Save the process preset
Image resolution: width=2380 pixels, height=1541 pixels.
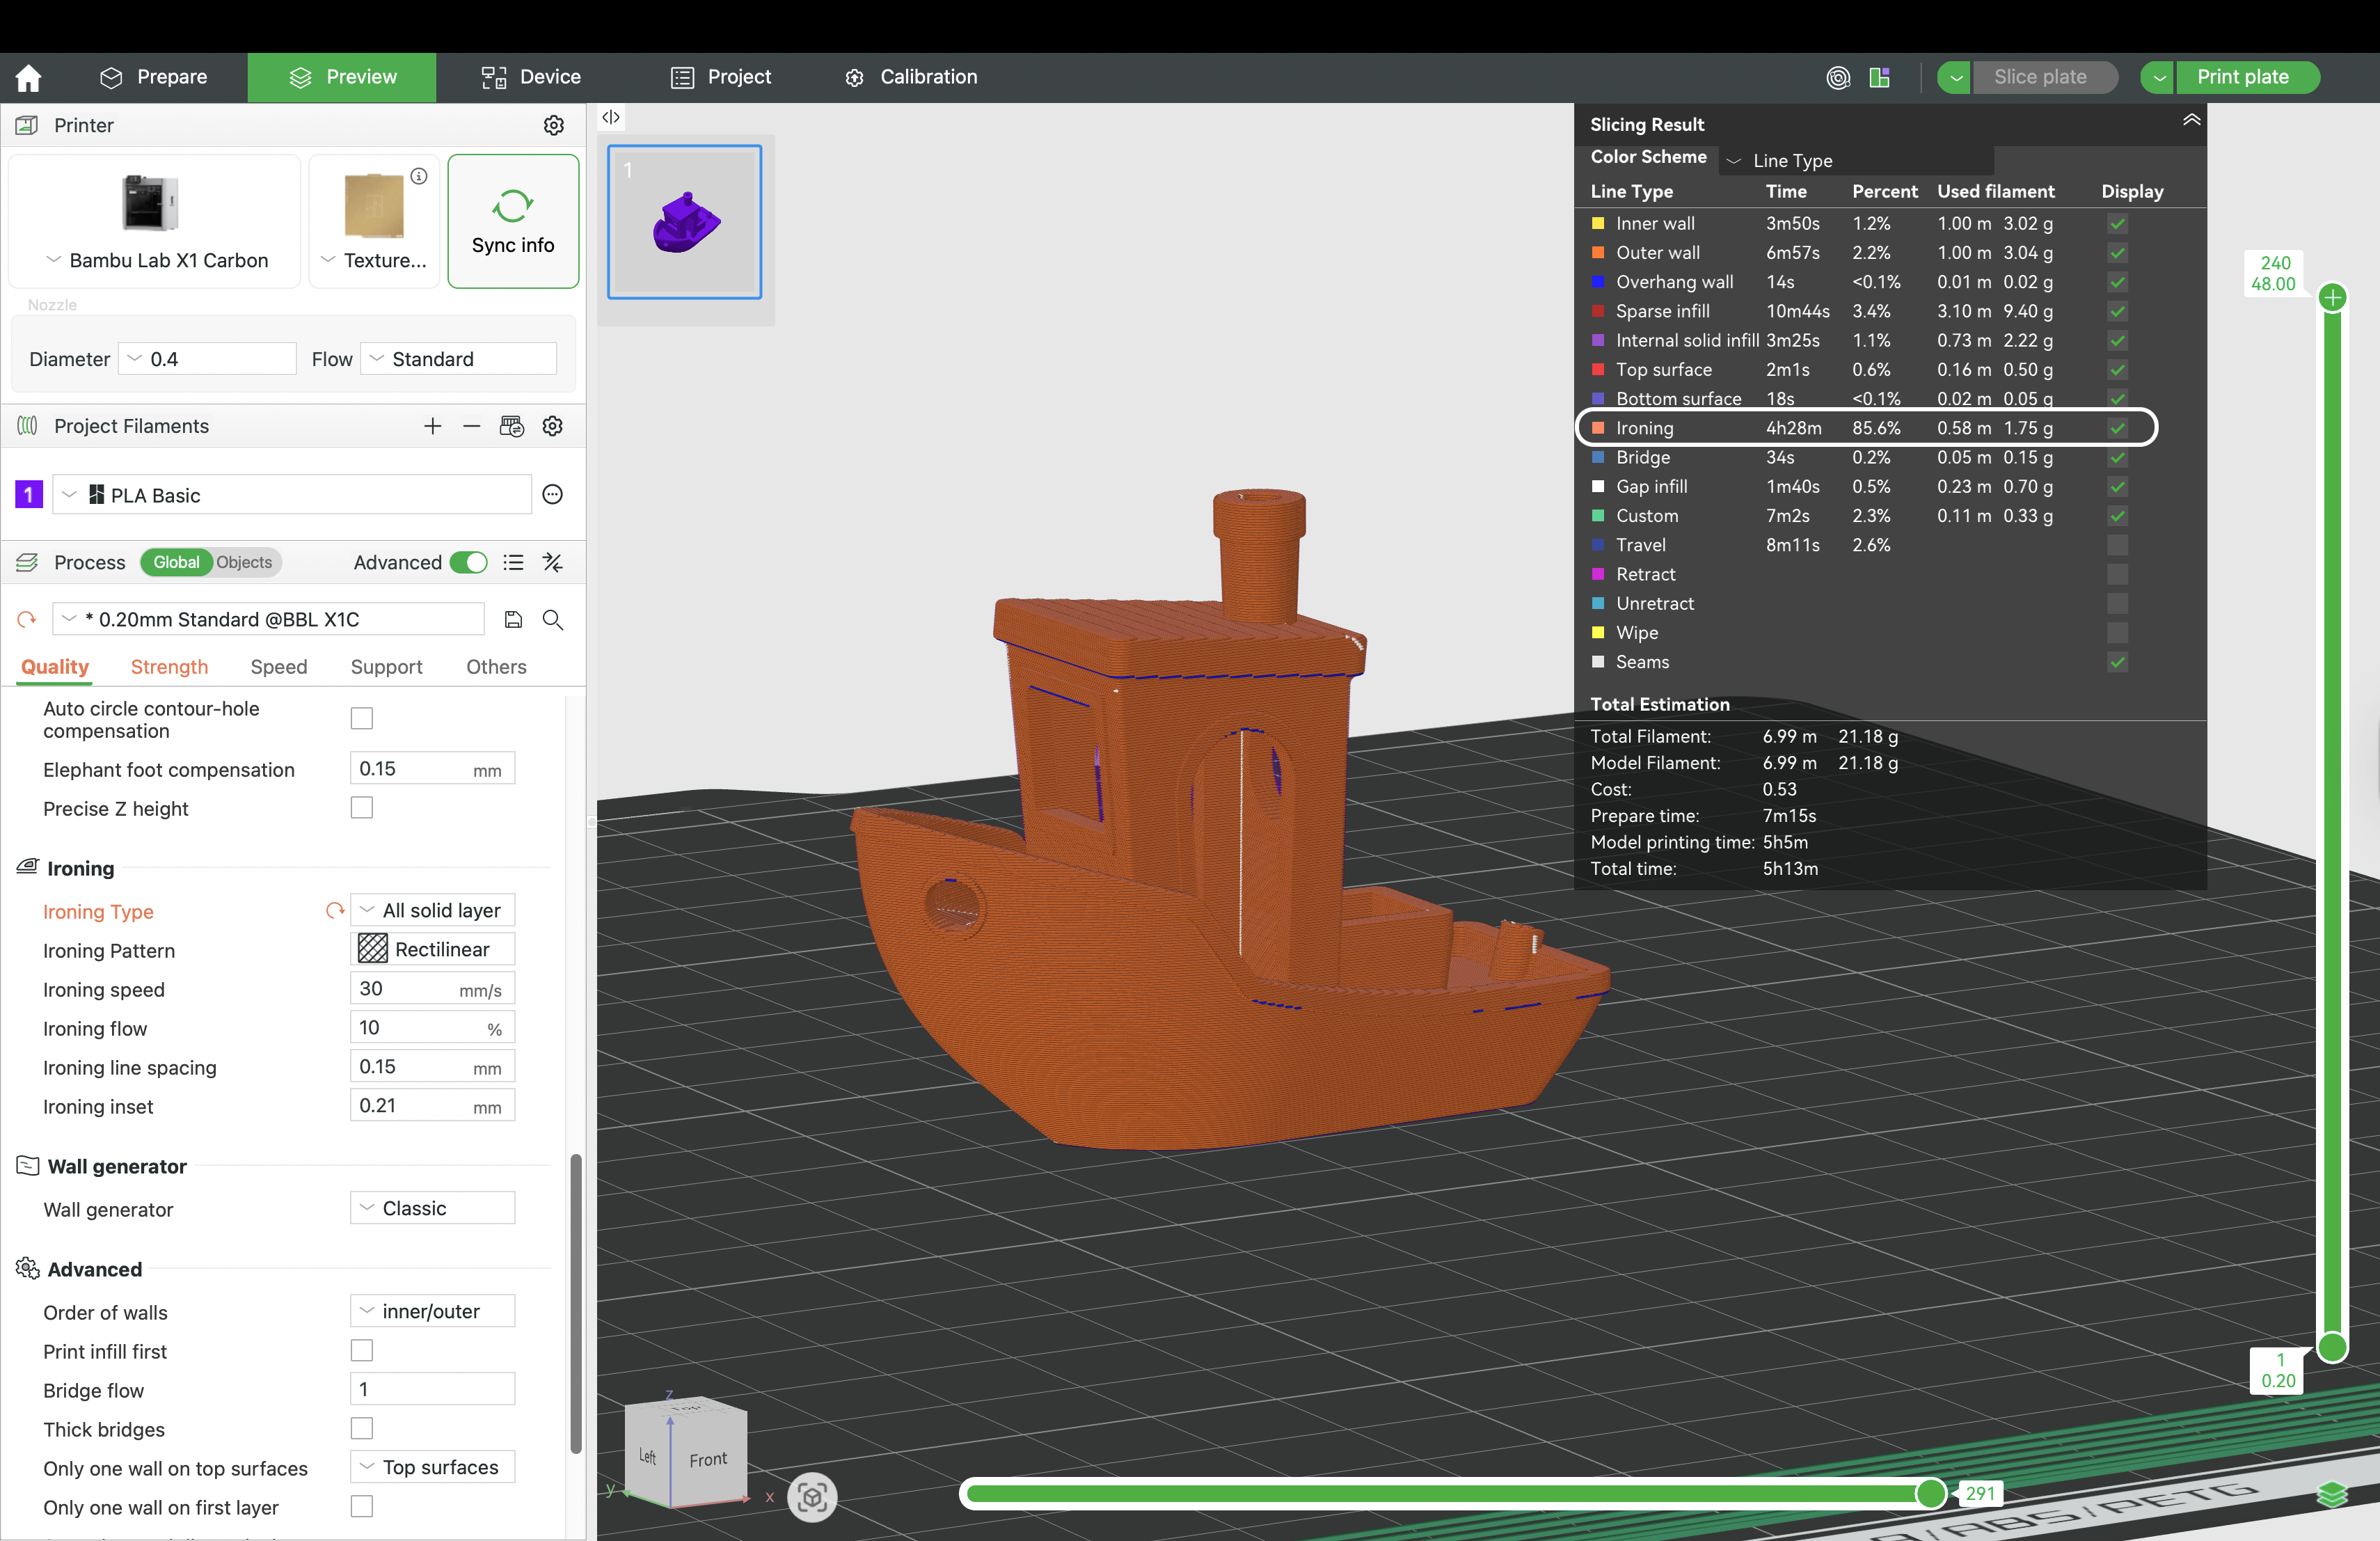pos(513,619)
